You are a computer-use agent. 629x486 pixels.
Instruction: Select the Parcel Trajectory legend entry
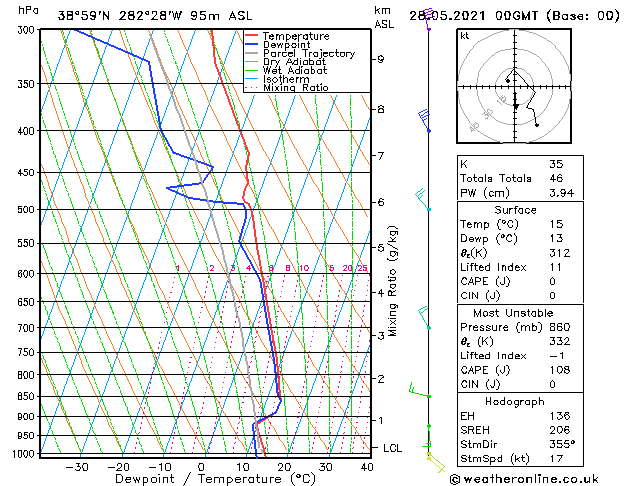click(300, 53)
